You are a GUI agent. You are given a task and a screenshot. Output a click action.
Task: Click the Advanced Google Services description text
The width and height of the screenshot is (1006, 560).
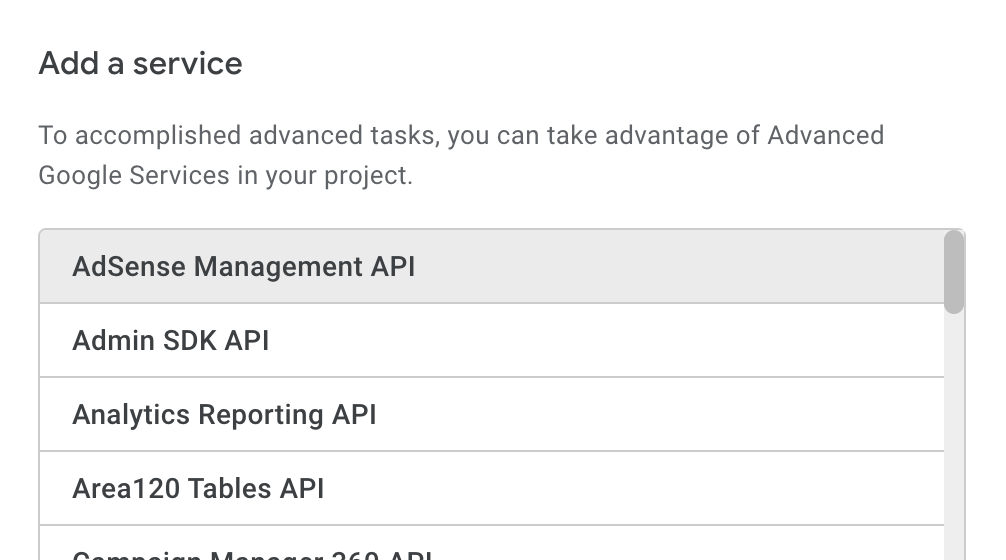click(x=461, y=155)
